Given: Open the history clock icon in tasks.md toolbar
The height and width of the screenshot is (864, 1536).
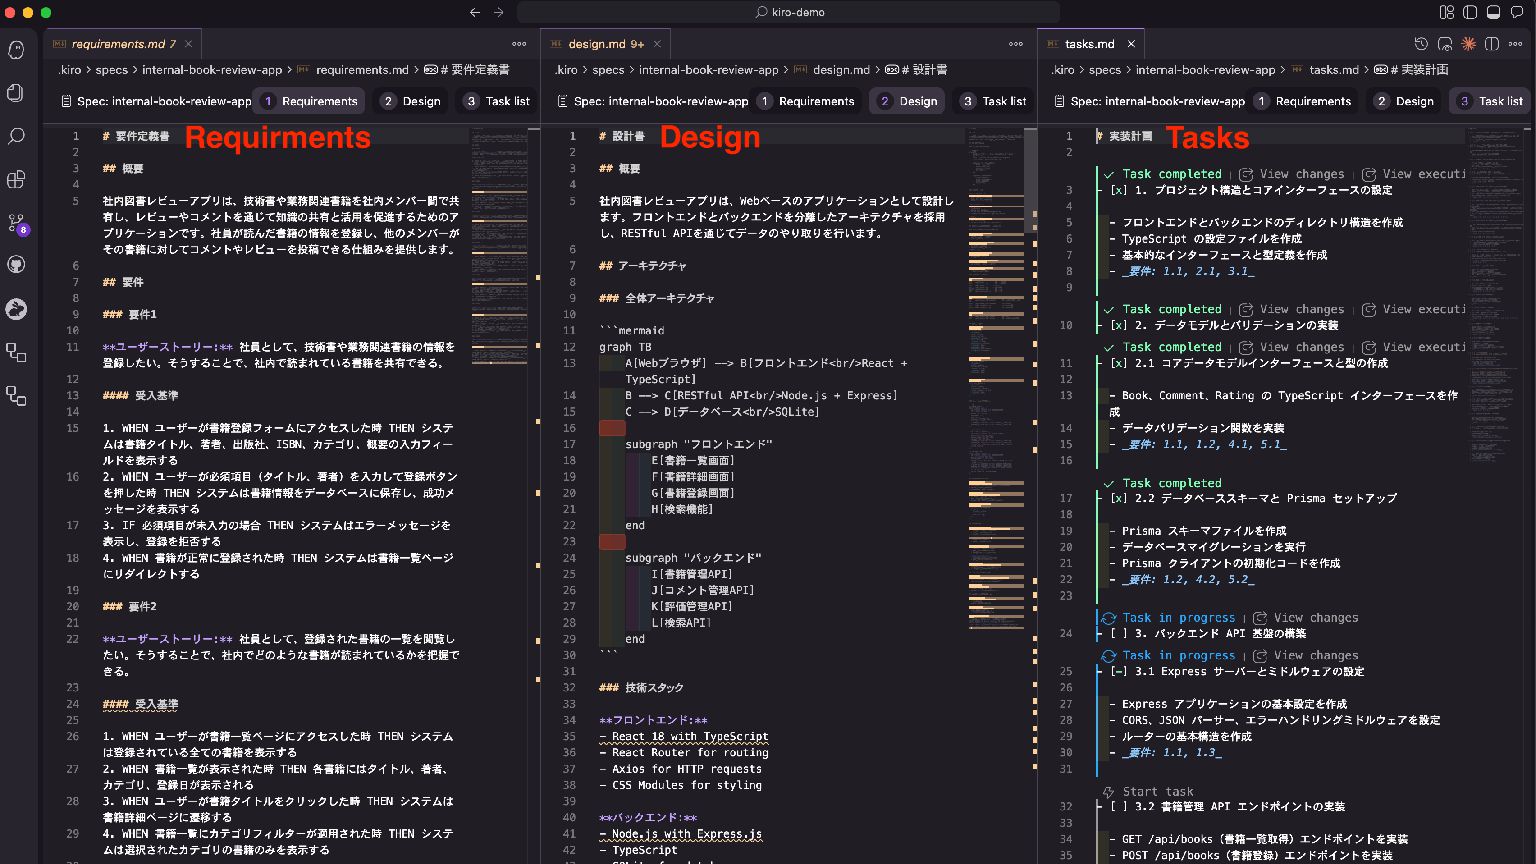Looking at the screenshot, I should [x=1421, y=44].
